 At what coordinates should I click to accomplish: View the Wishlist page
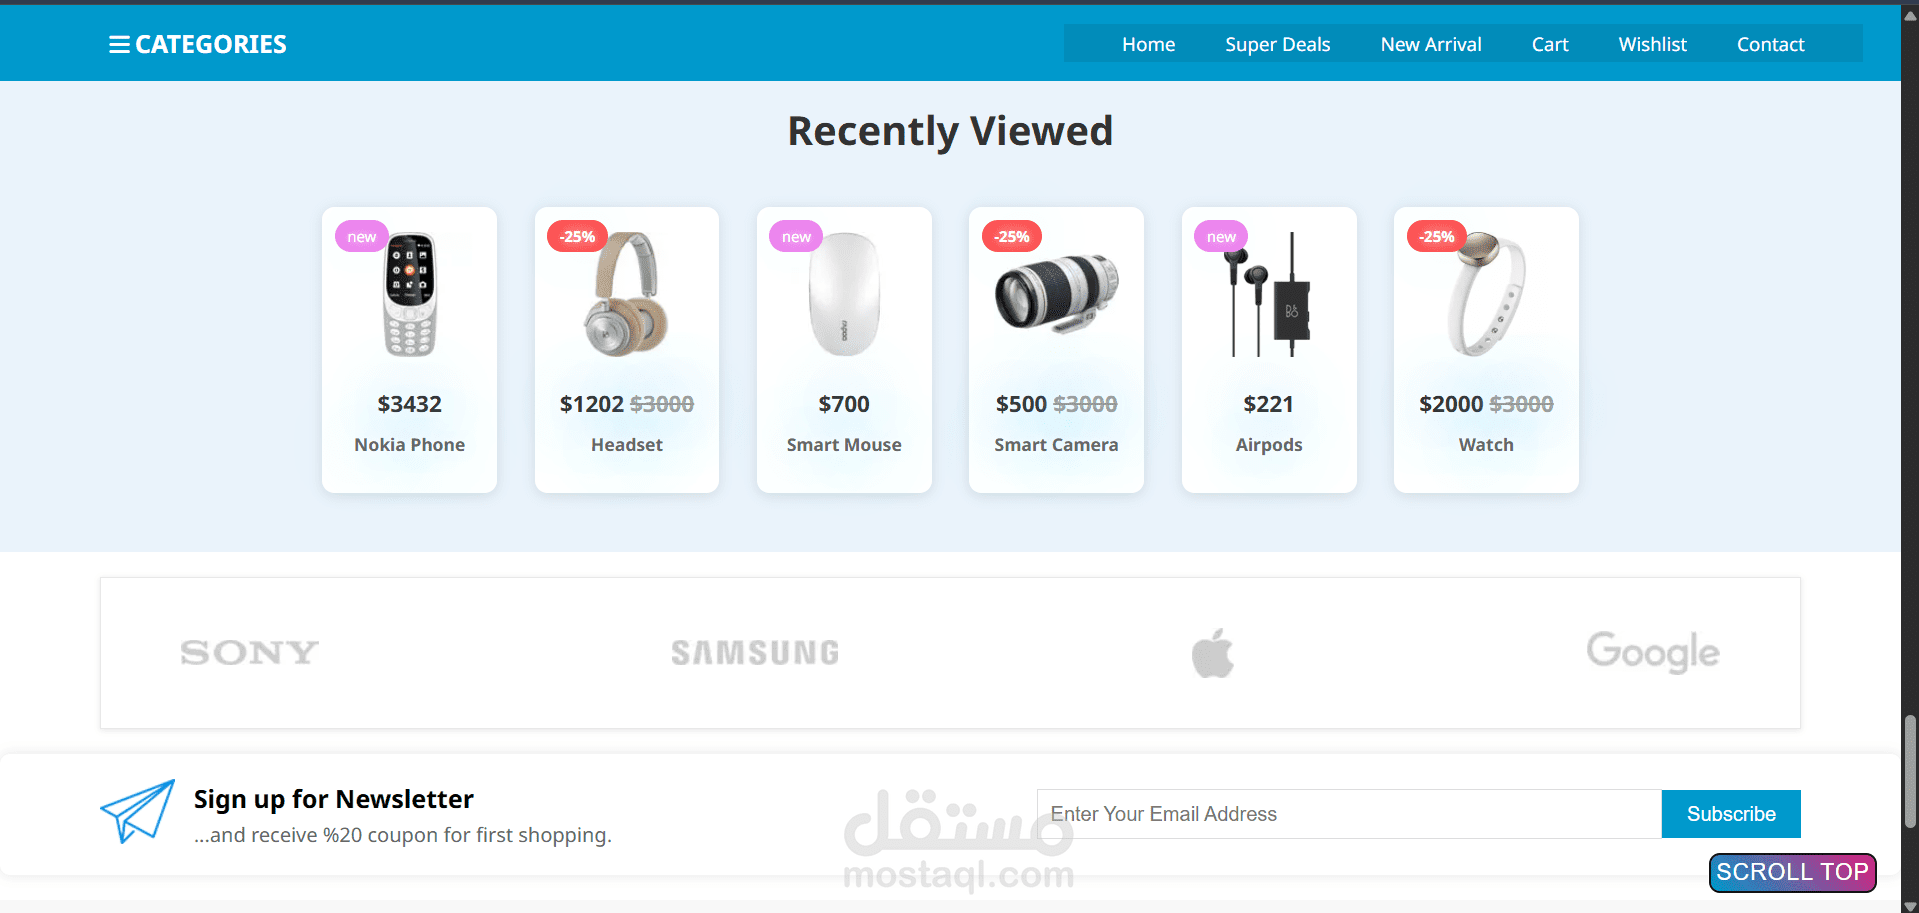pos(1652,44)
